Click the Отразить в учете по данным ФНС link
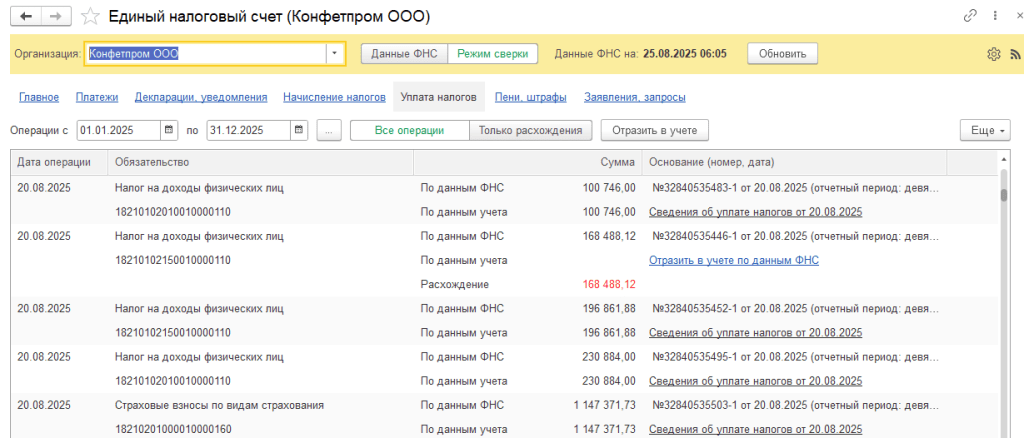 pos(733,260)
